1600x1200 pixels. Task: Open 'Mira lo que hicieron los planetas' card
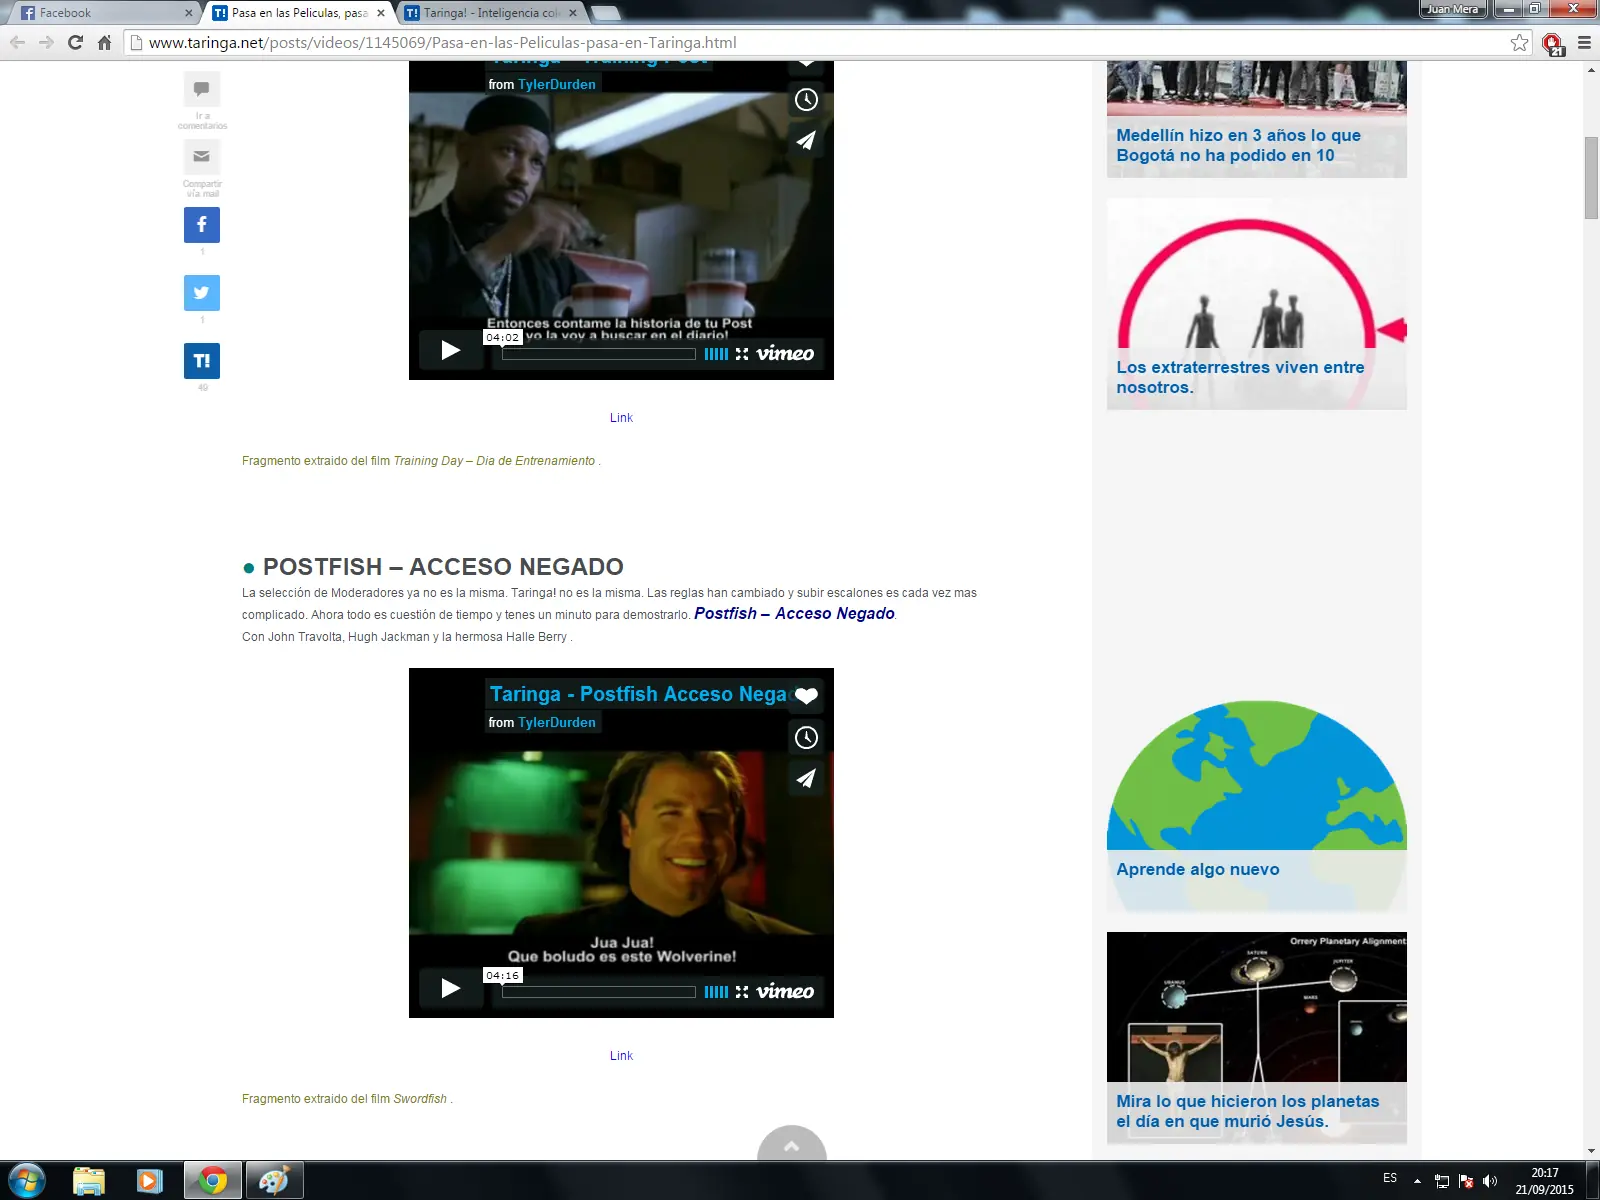click(x=1257, y=1038)
